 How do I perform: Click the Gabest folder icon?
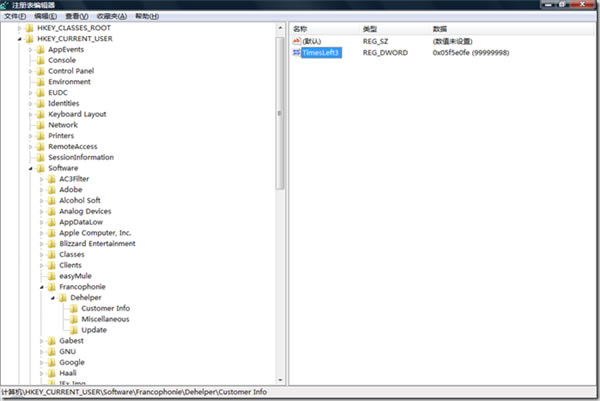[x=52, y=341]
